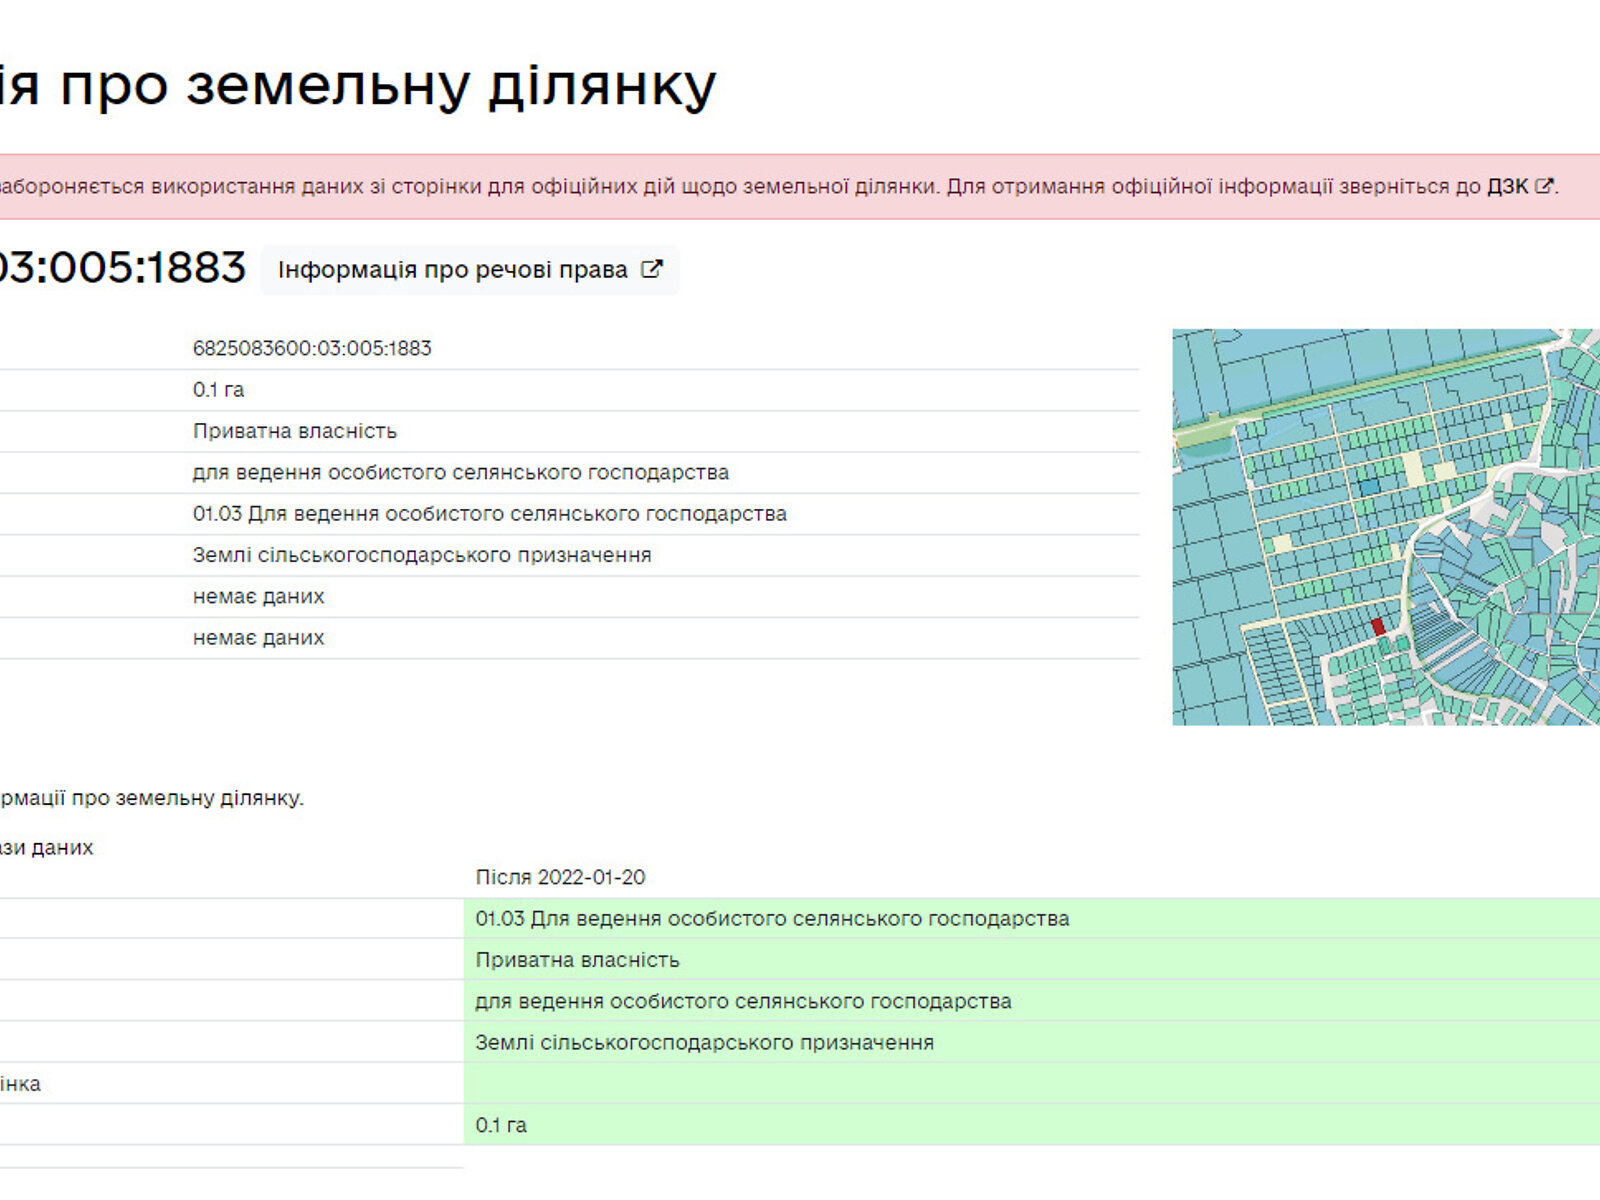1600x1200 pixels.
Task: Click cadastral number 6825083600:03:005:1883 in table
Action: pyautogui.click(x=312, y=348)
